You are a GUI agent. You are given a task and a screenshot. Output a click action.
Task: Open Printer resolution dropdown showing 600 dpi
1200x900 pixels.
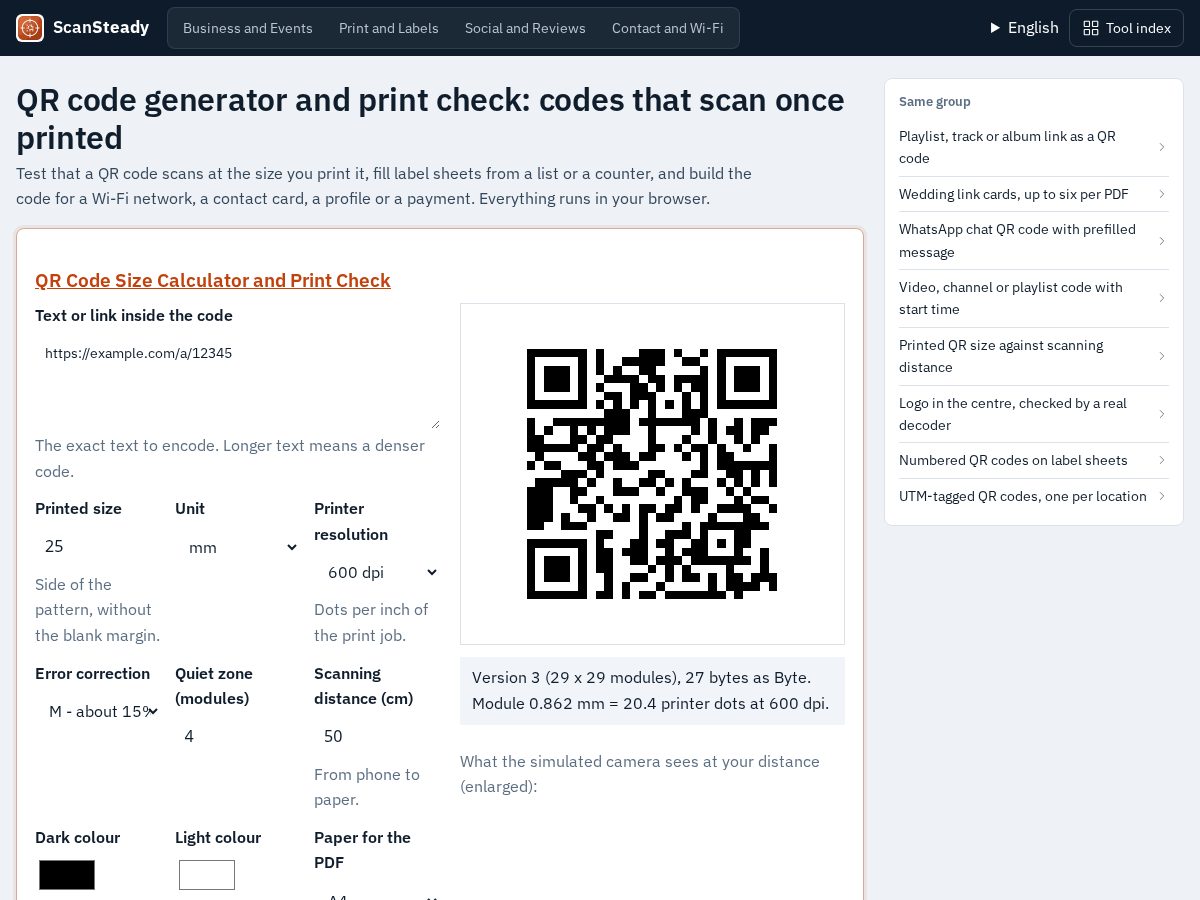[x=377, y=572]
